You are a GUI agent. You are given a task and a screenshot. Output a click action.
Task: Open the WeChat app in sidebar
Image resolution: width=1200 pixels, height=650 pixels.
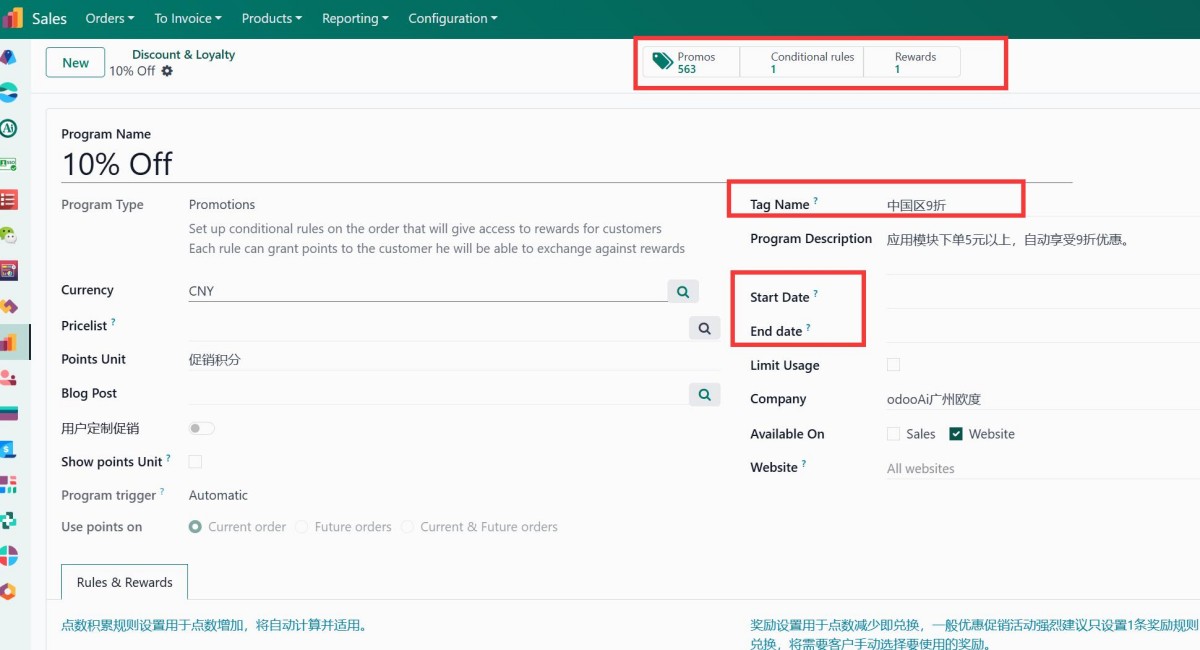9,235
